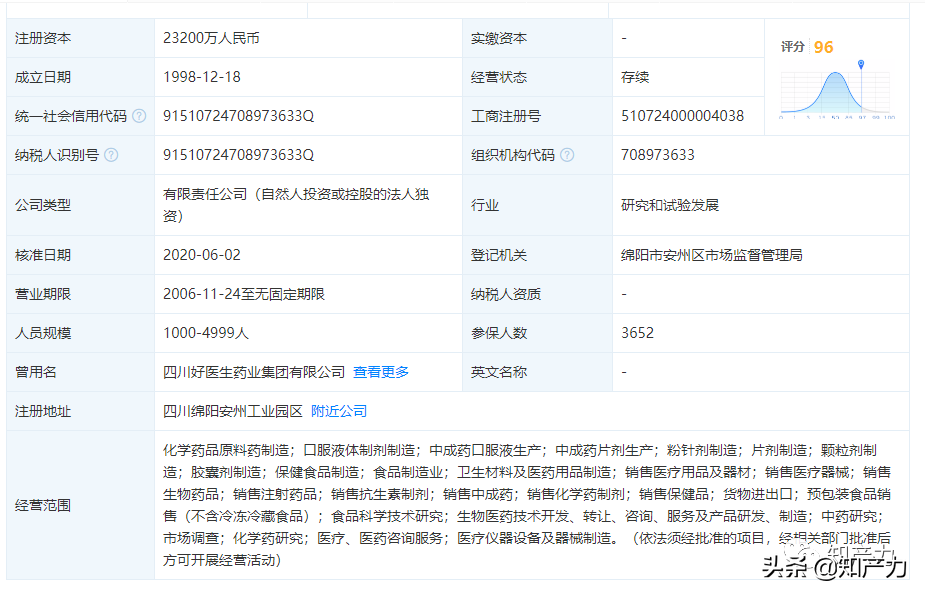Click the 参保人数 label cell
Viewport: 925px width, 596px height.
point(537,333)
